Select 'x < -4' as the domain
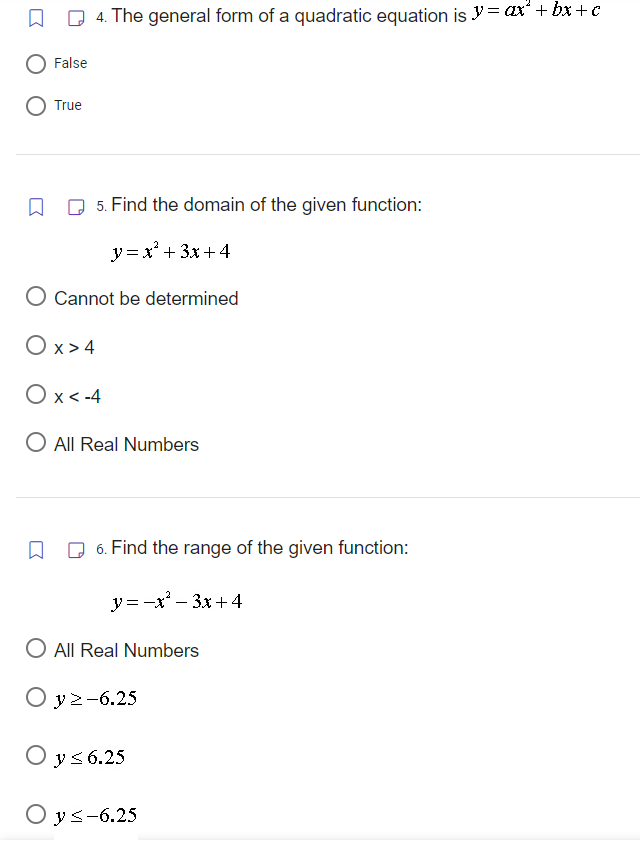 35,395
